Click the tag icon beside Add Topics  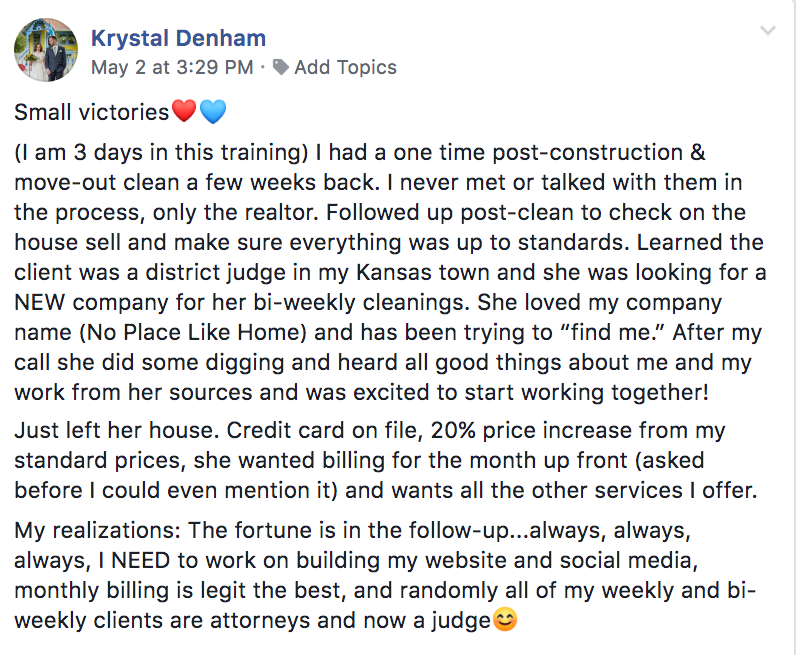click(281, 68)
